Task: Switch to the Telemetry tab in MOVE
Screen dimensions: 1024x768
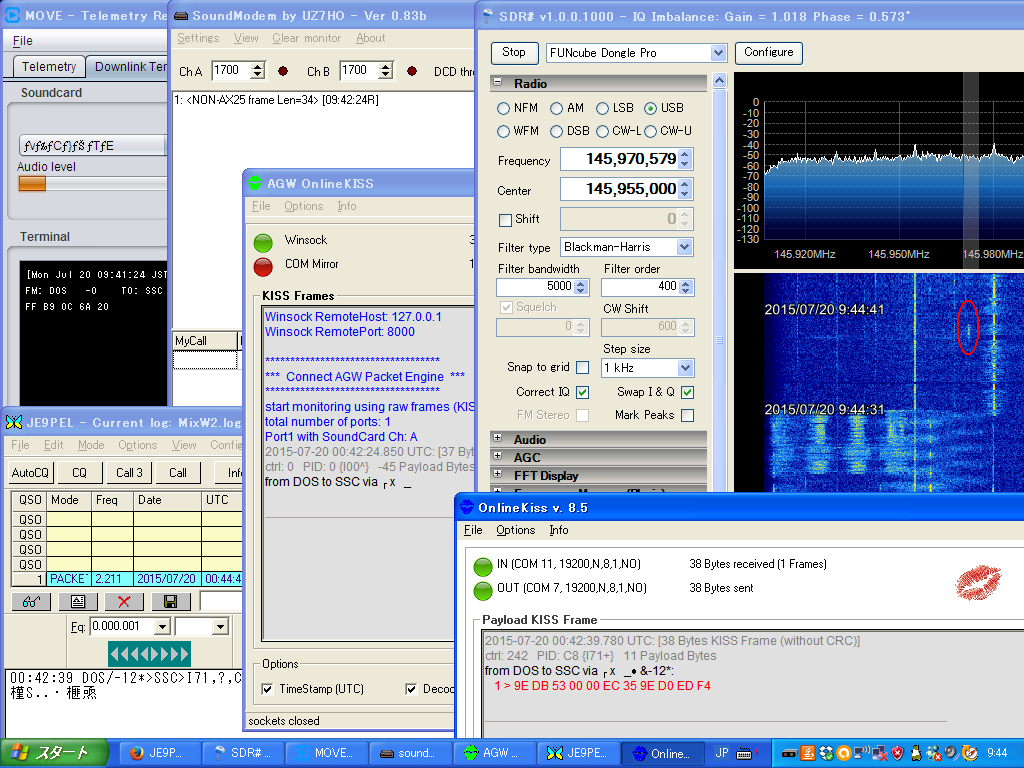Action: [x=49, y=67]
